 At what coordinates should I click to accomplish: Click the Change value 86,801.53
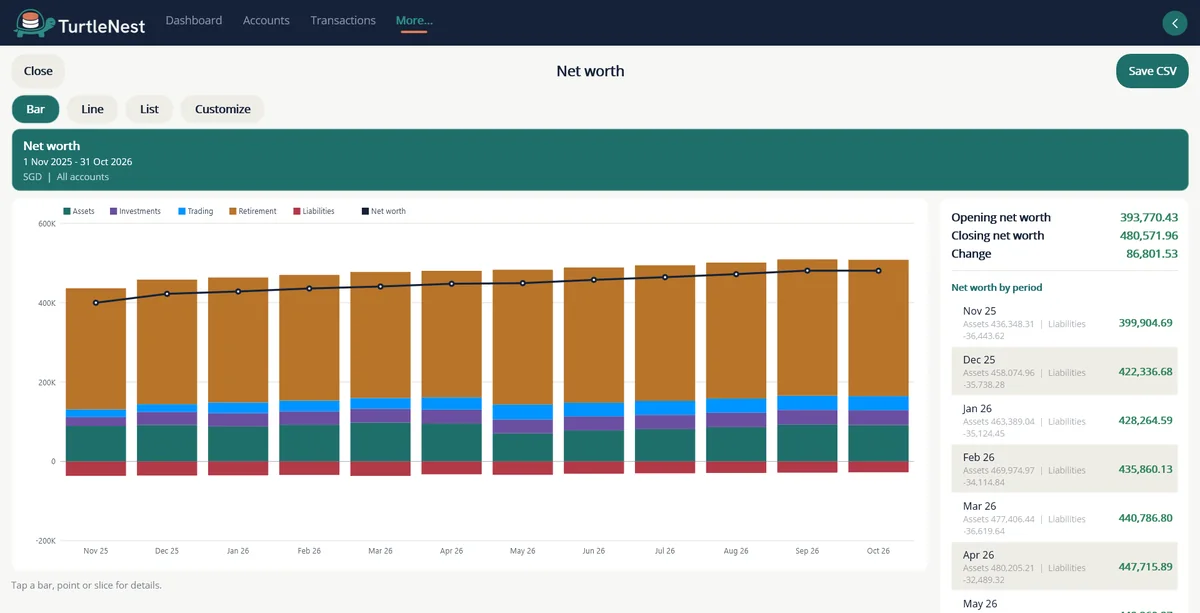pyautogui.click(x=1152, y=254)
